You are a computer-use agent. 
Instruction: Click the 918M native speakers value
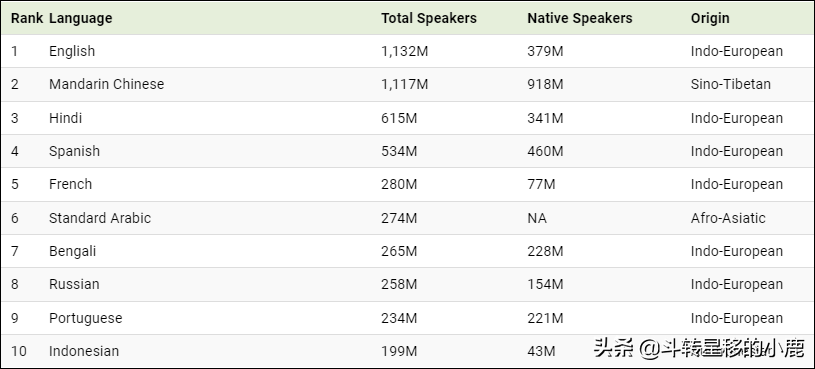[x=545, y=84]
